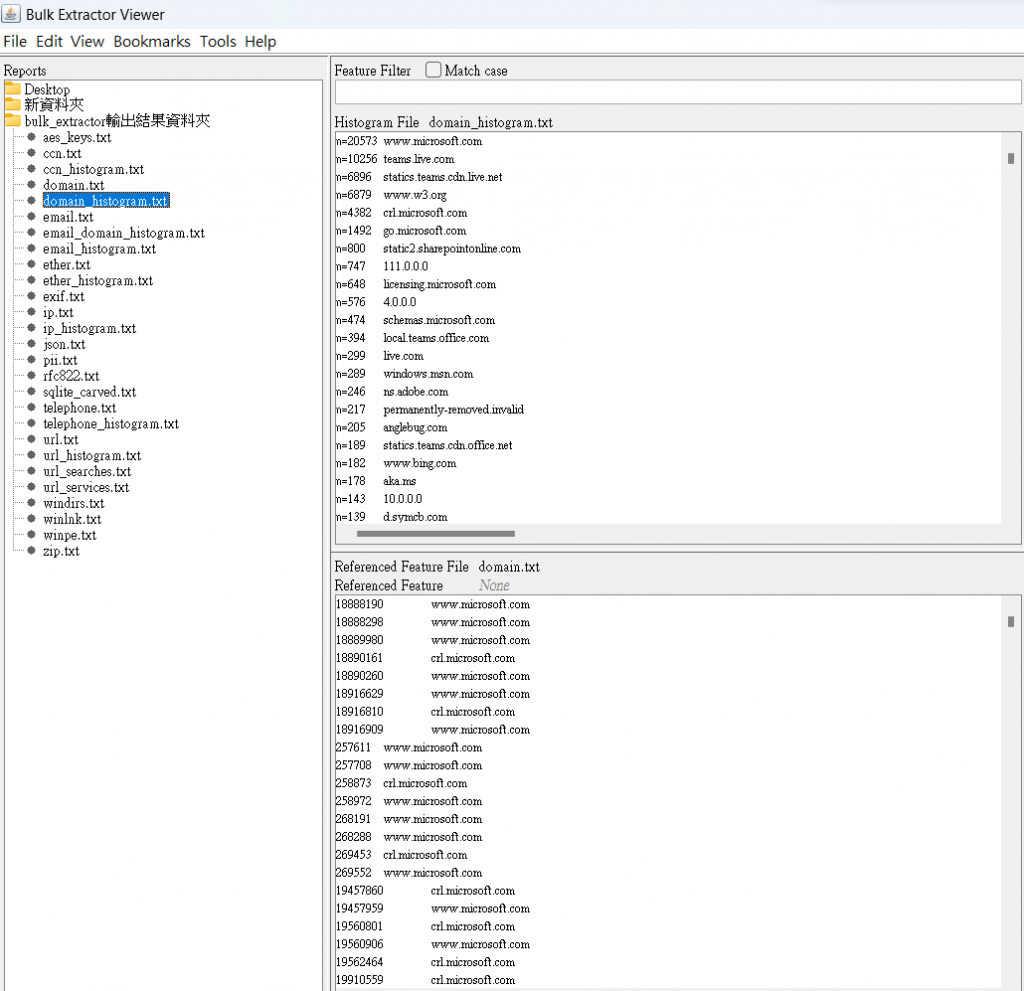Click the bullet icon beside aes_keys.txt

pos(31,137)
